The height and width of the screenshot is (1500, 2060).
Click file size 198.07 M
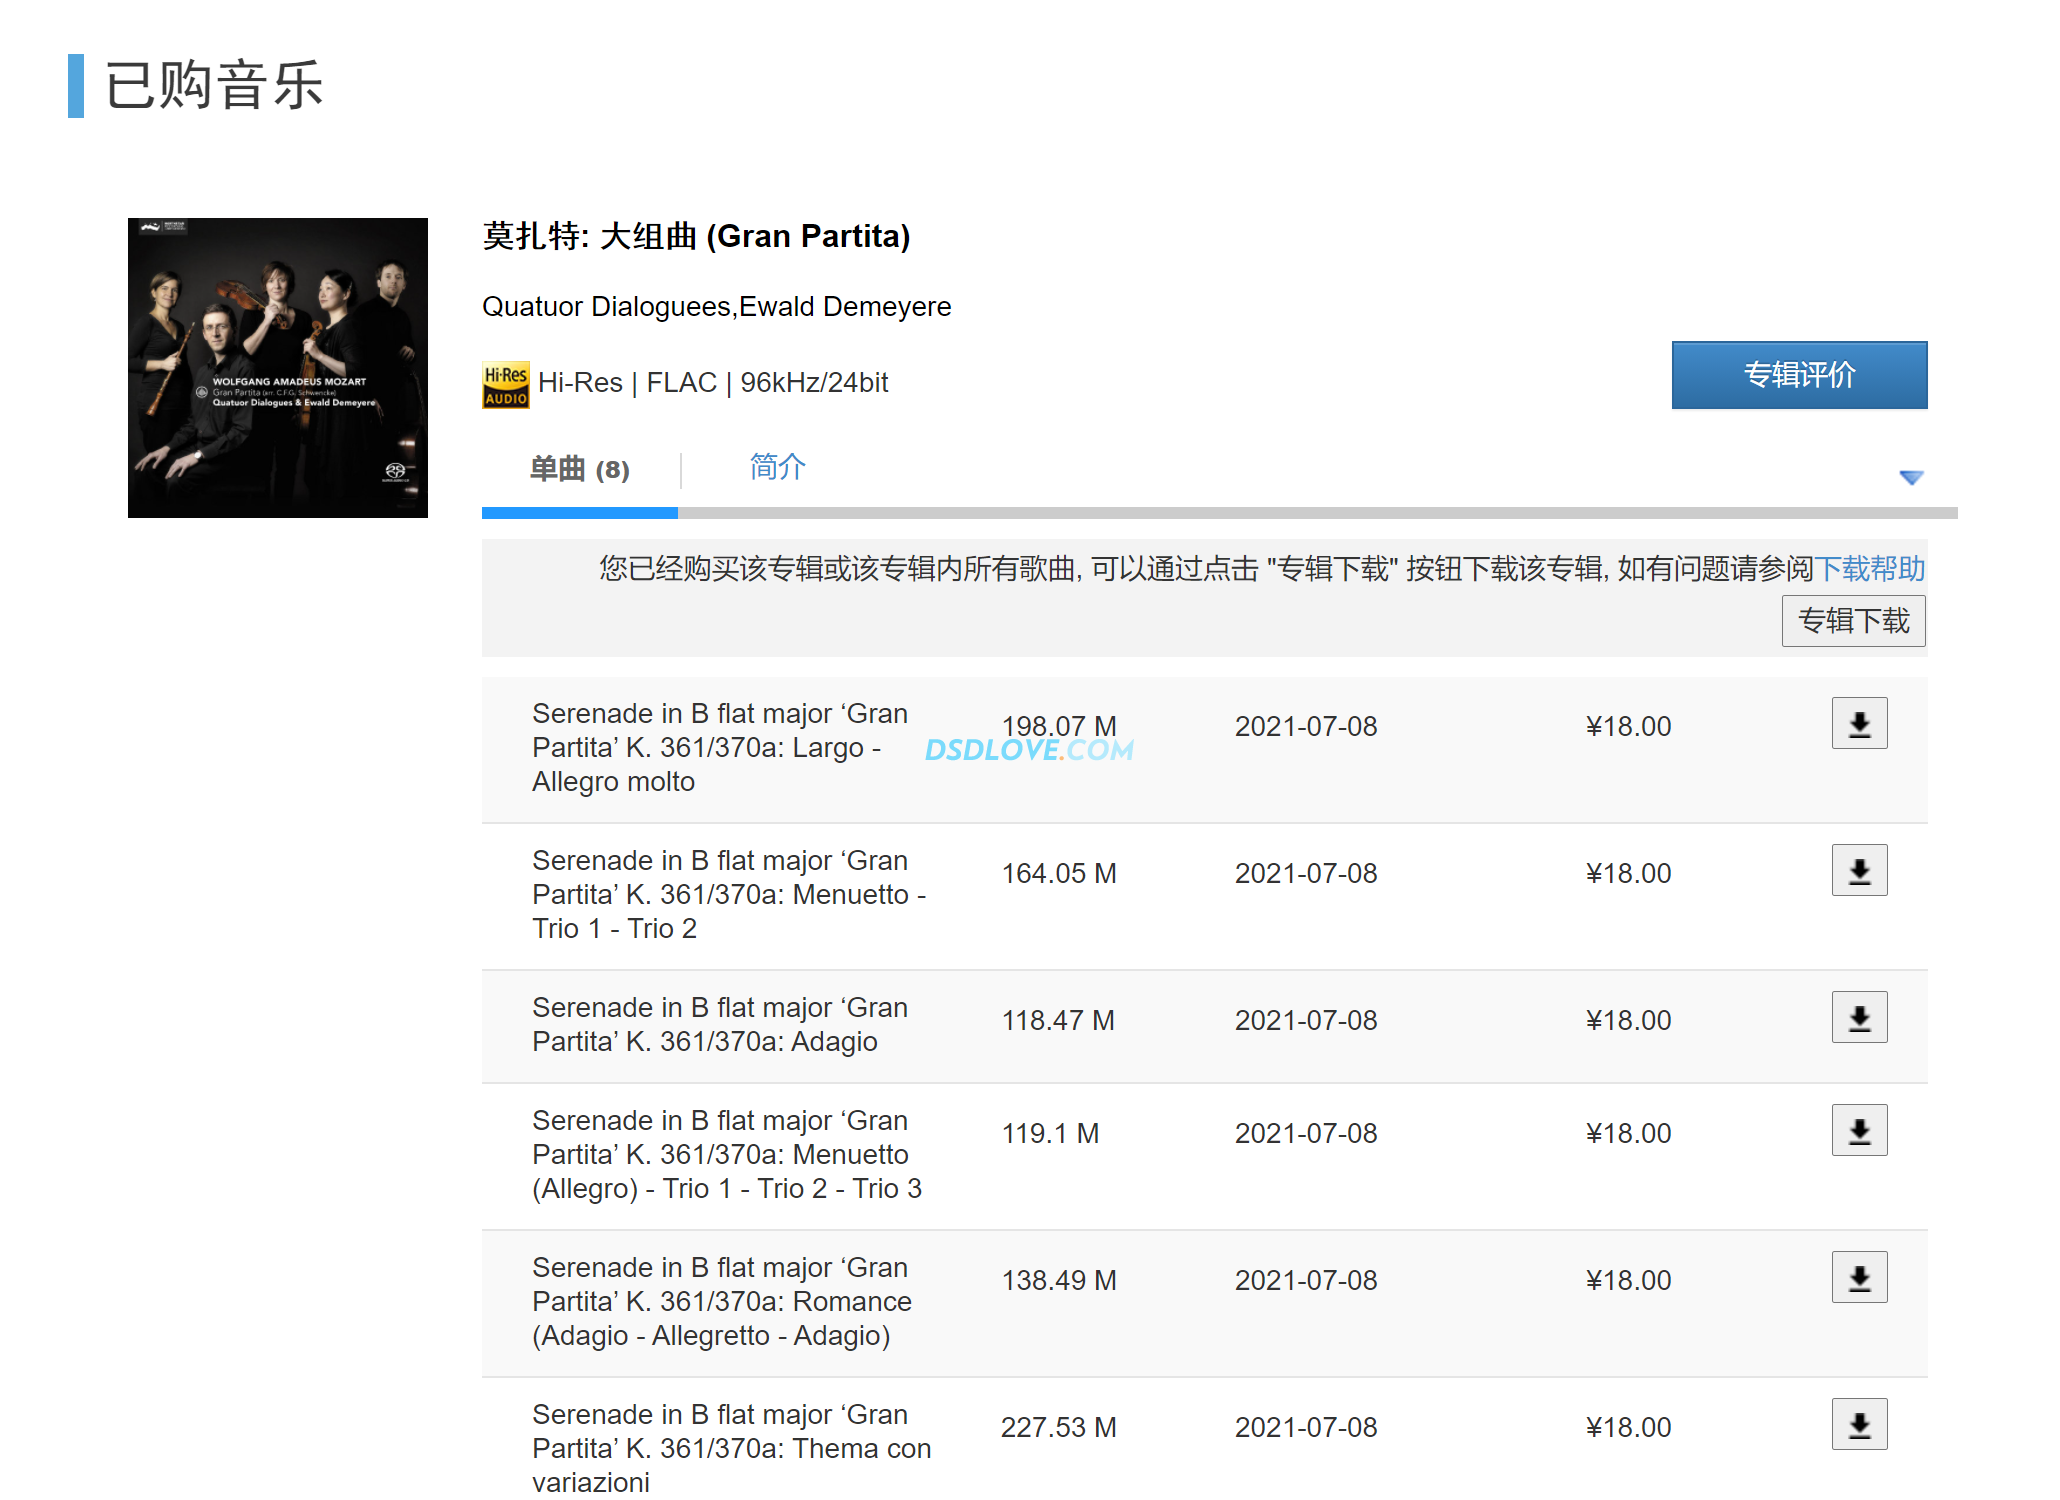(x=1059, y=726)
